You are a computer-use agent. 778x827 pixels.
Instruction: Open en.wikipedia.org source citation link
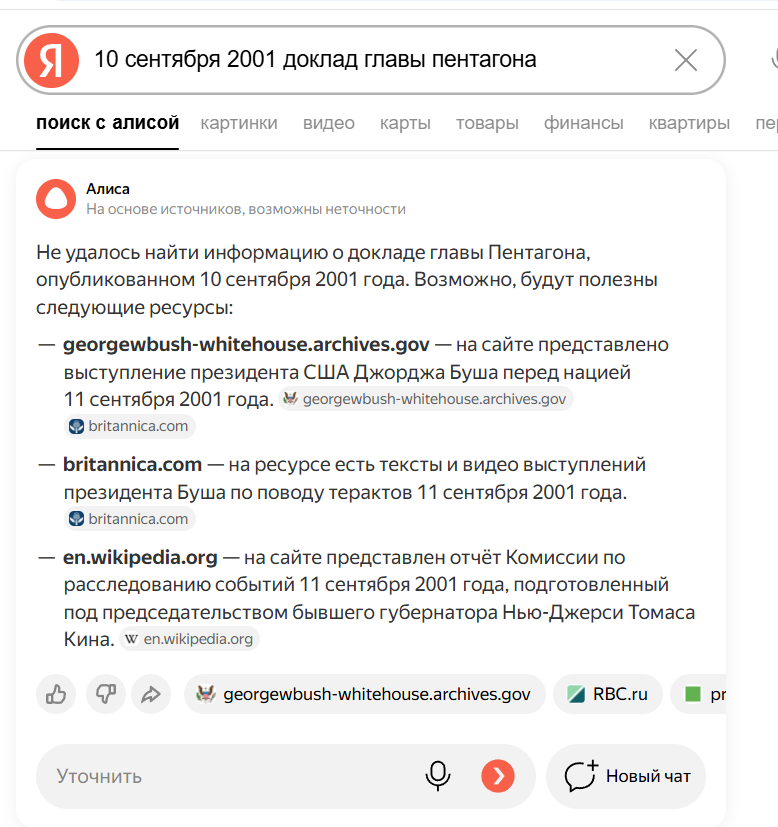[x=189, y=638]
